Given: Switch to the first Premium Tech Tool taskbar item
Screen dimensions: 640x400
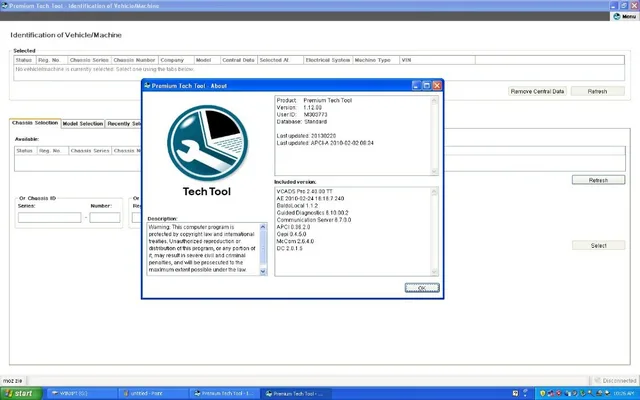Looking at the screenshot, I should coord(223,393).
